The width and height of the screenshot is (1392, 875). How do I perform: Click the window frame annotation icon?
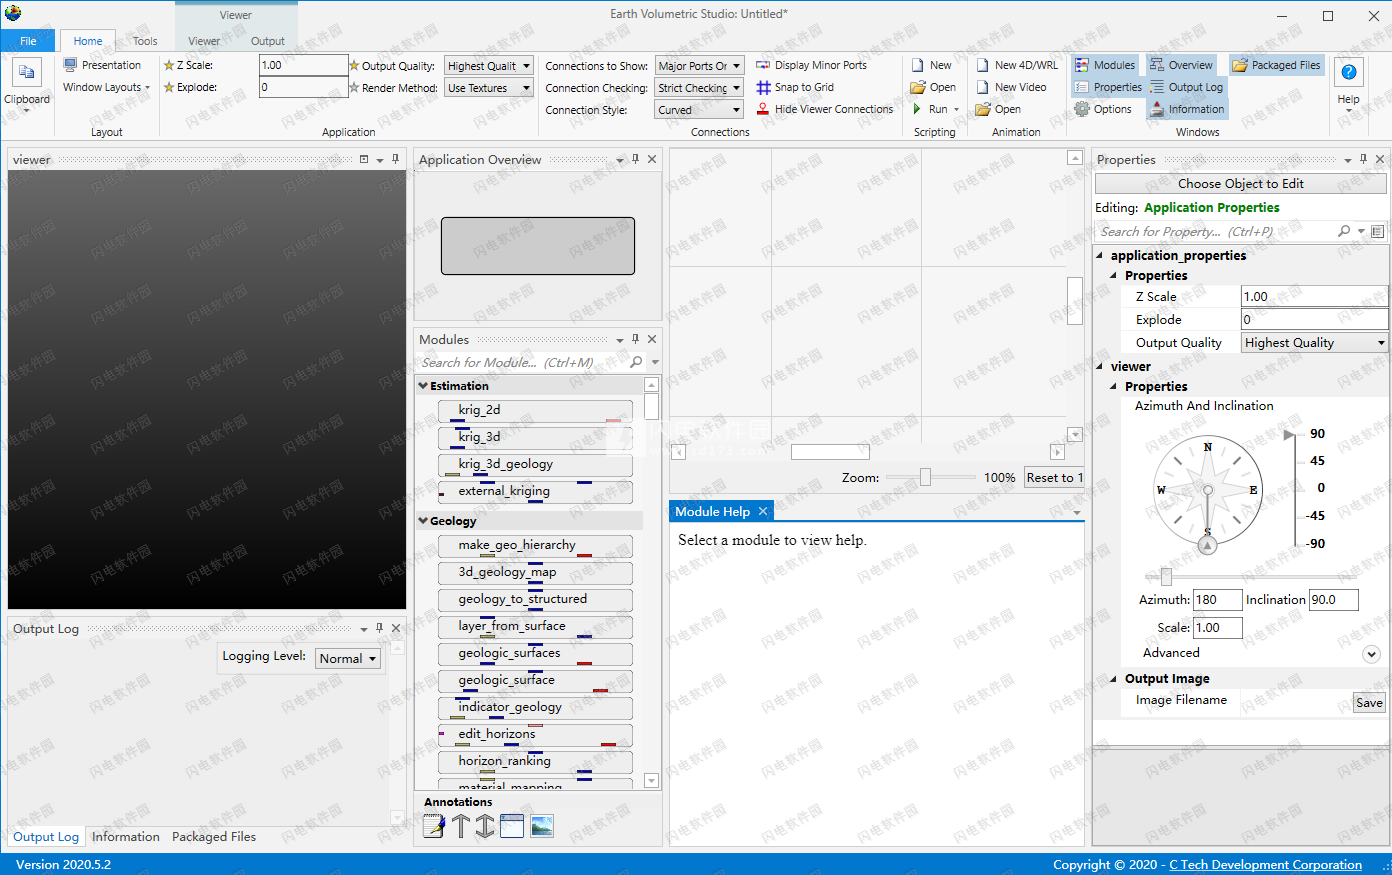click(x=512, y=826)
